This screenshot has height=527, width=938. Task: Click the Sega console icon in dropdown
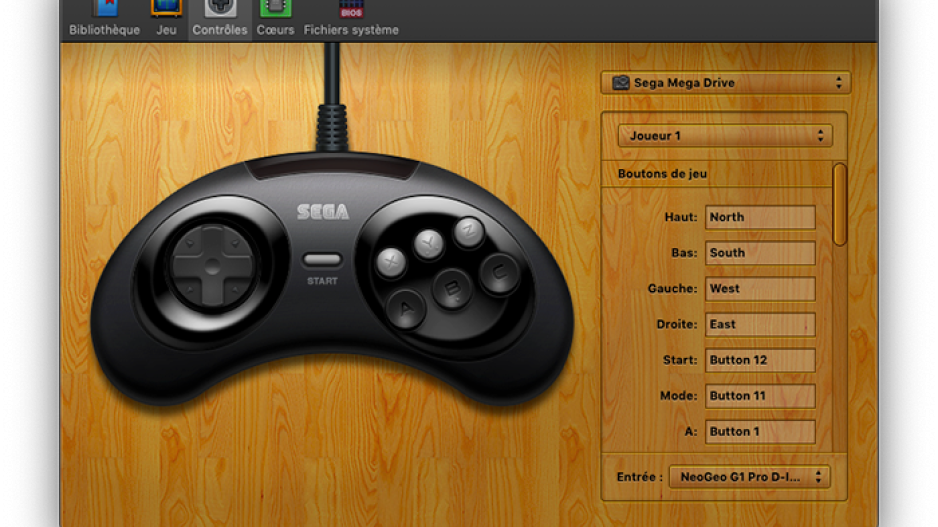[x=621, y=83]
